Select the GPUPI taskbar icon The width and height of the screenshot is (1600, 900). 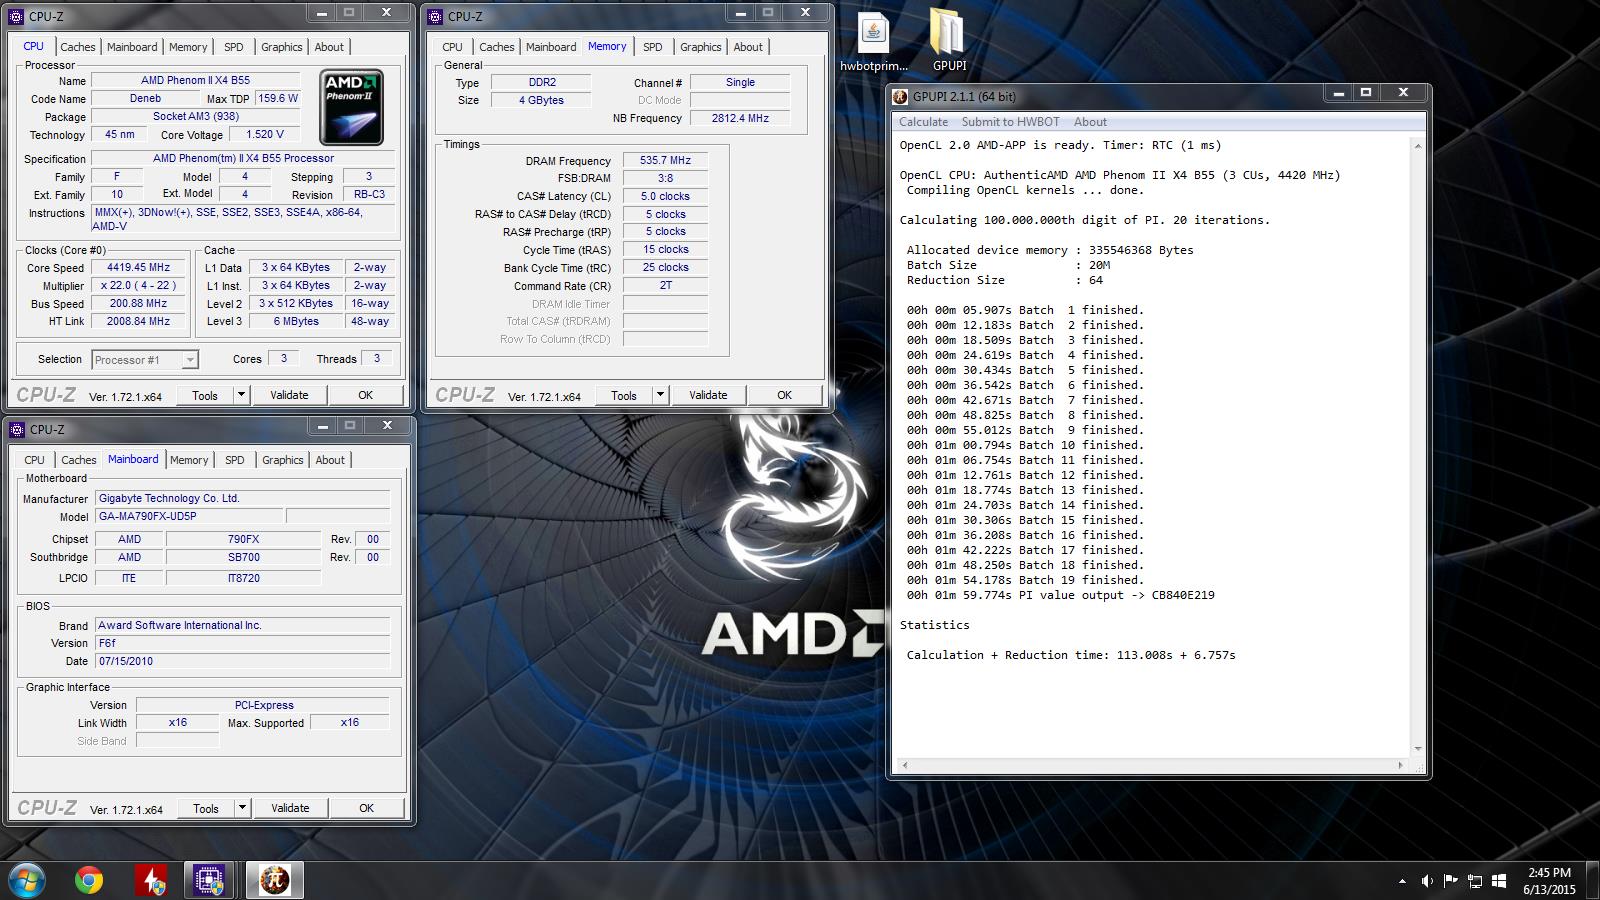(275, 880)
